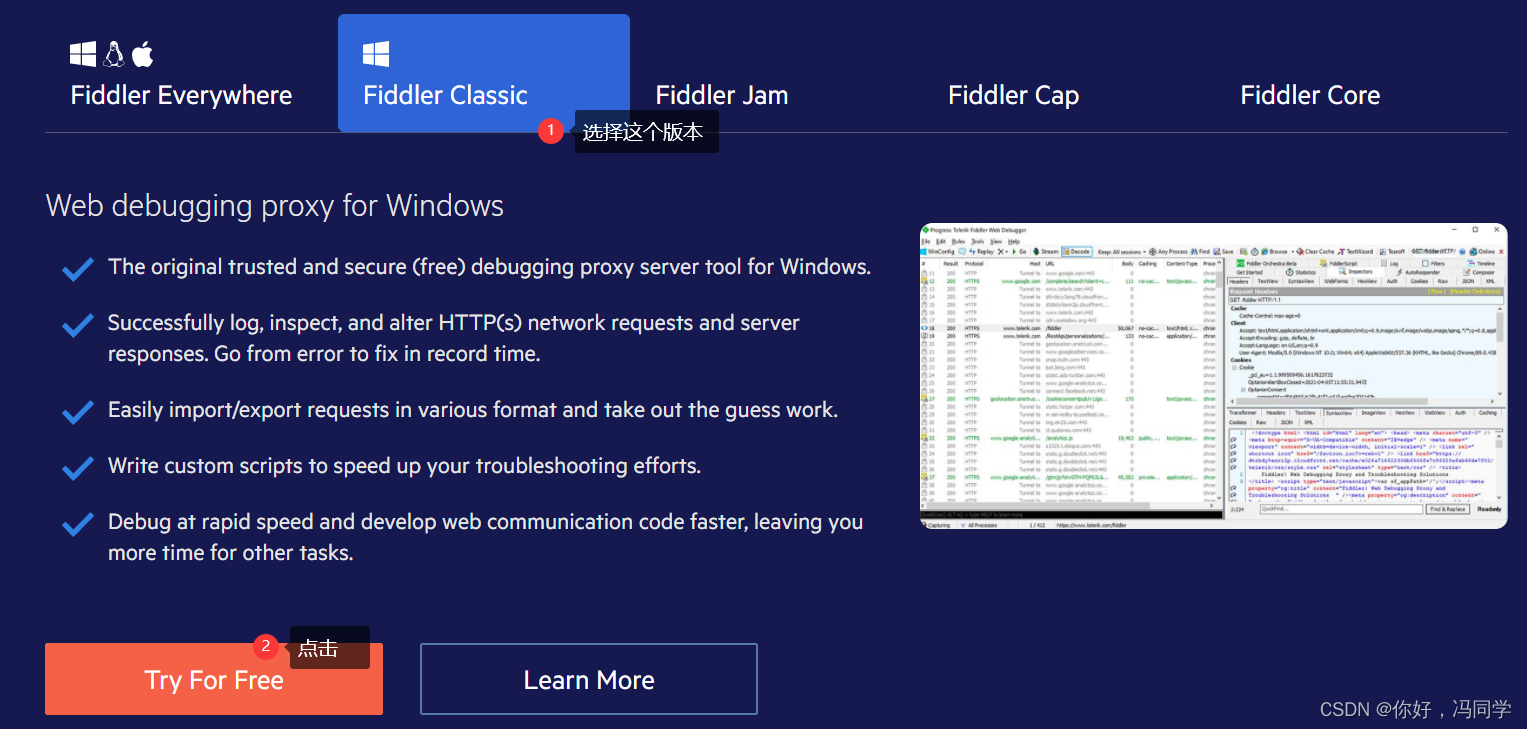Open the Fiddler Core tab
The height and width of the screenshot is (729, 1527).
[x=1310, y=96]
